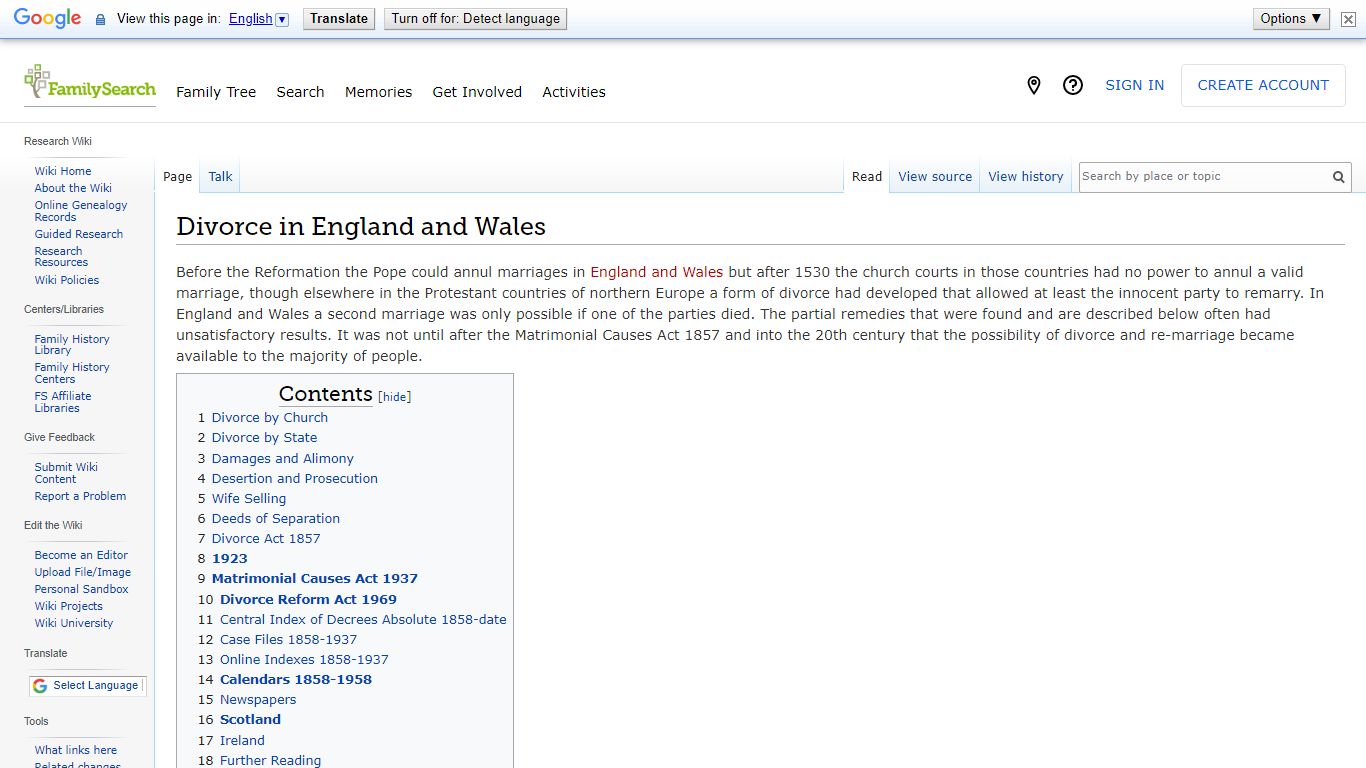Open the help question mark icon
The image size is (1366, 768).
[1073, 86]
